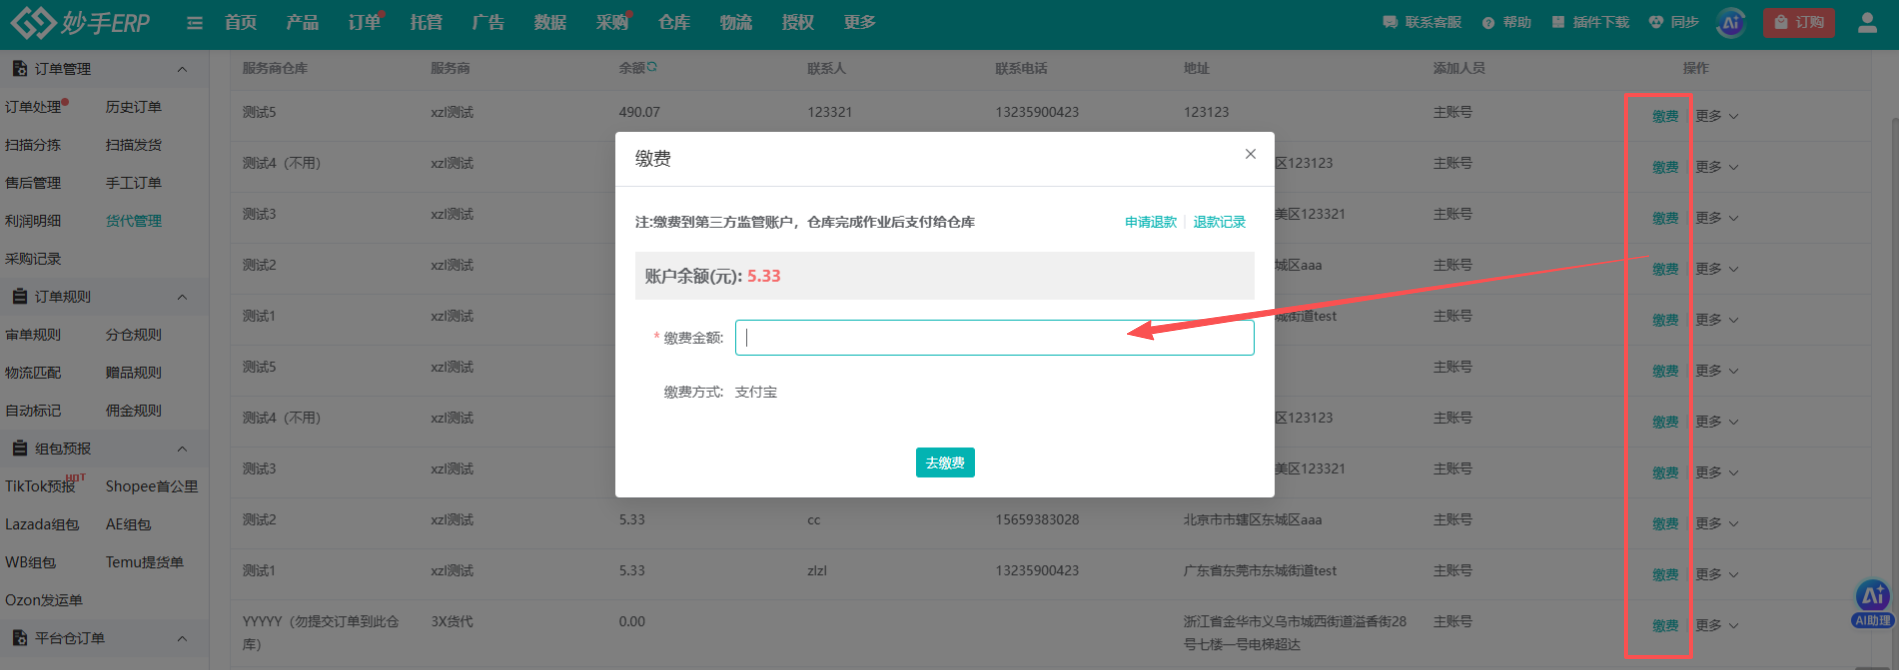Open Ozon发运单 in the sidebar
Image resolution: width=1899 pixels, height=670 pixels.
tap(44, 600)
